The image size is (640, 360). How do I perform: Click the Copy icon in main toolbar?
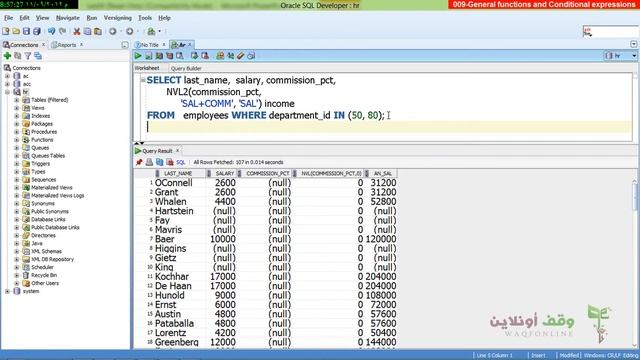87,31
